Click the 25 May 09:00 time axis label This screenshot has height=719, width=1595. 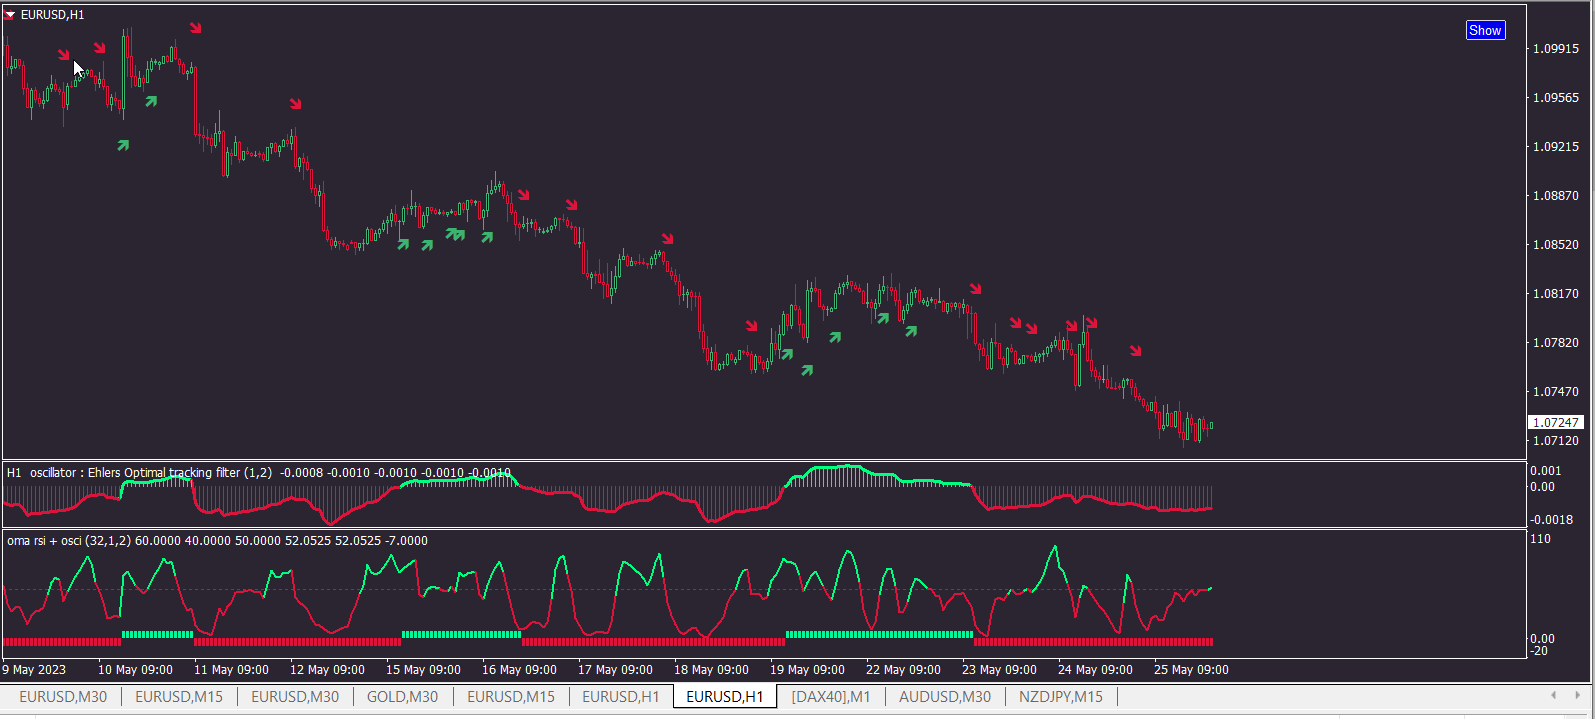(1191, 669)
